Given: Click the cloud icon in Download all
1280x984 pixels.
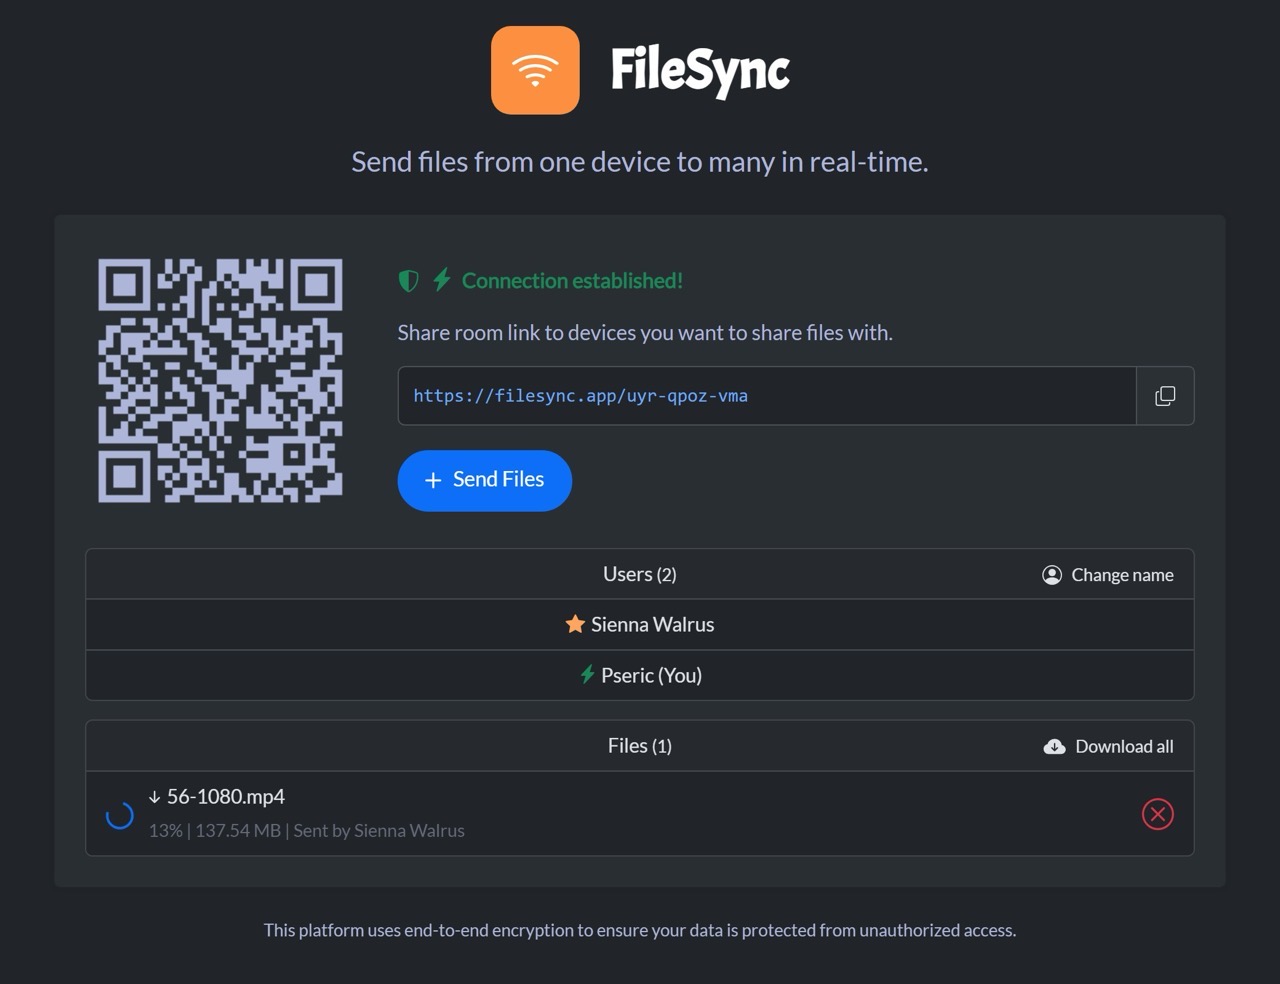Looking at the screenshot, I should click(x=1054, y=747).
